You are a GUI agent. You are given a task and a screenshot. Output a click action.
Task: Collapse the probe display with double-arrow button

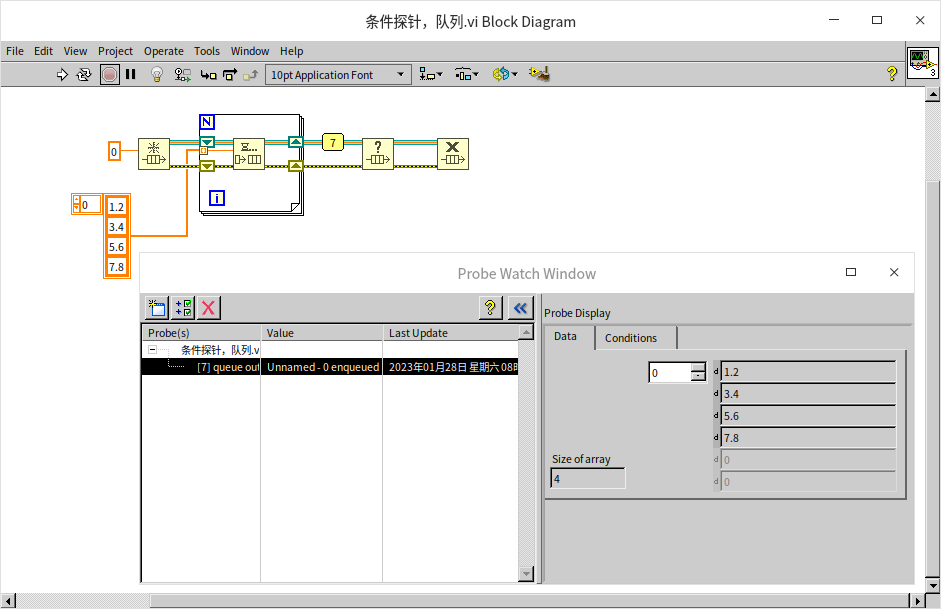tap(520, 308)
